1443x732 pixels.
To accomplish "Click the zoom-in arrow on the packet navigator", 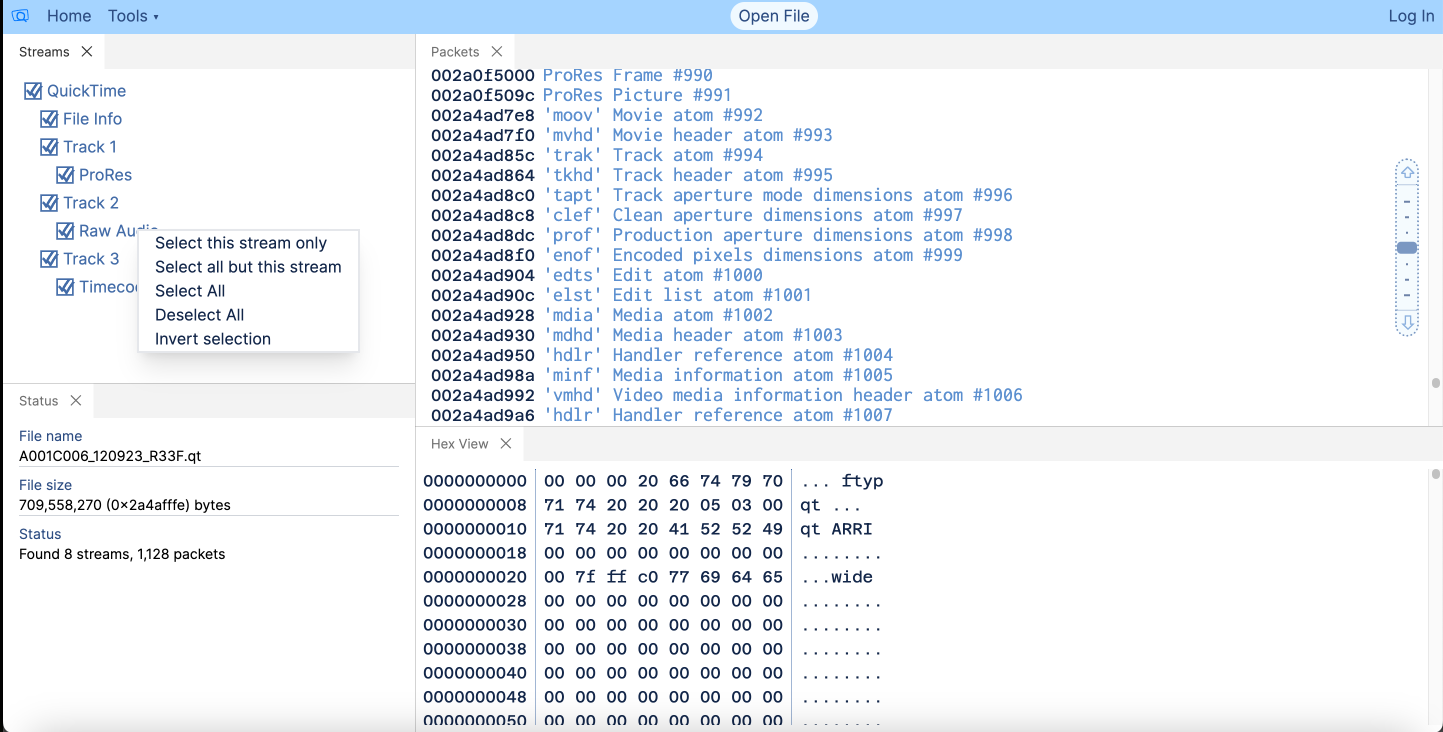I will tap(1407, 170).
